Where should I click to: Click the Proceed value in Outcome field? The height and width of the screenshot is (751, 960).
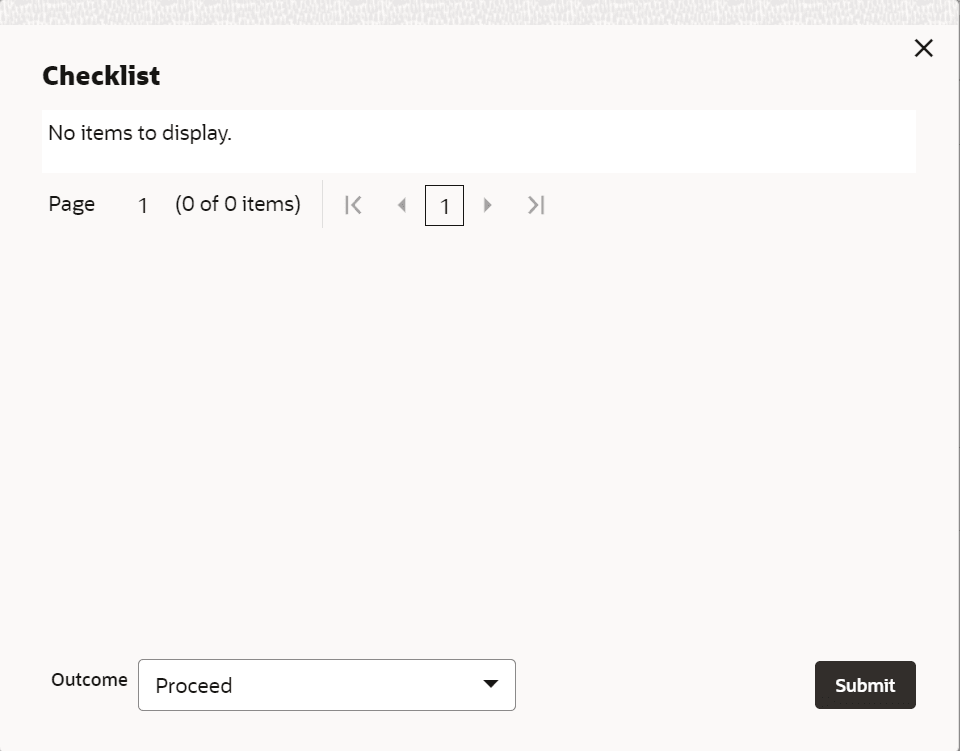(x=194, y=686)
